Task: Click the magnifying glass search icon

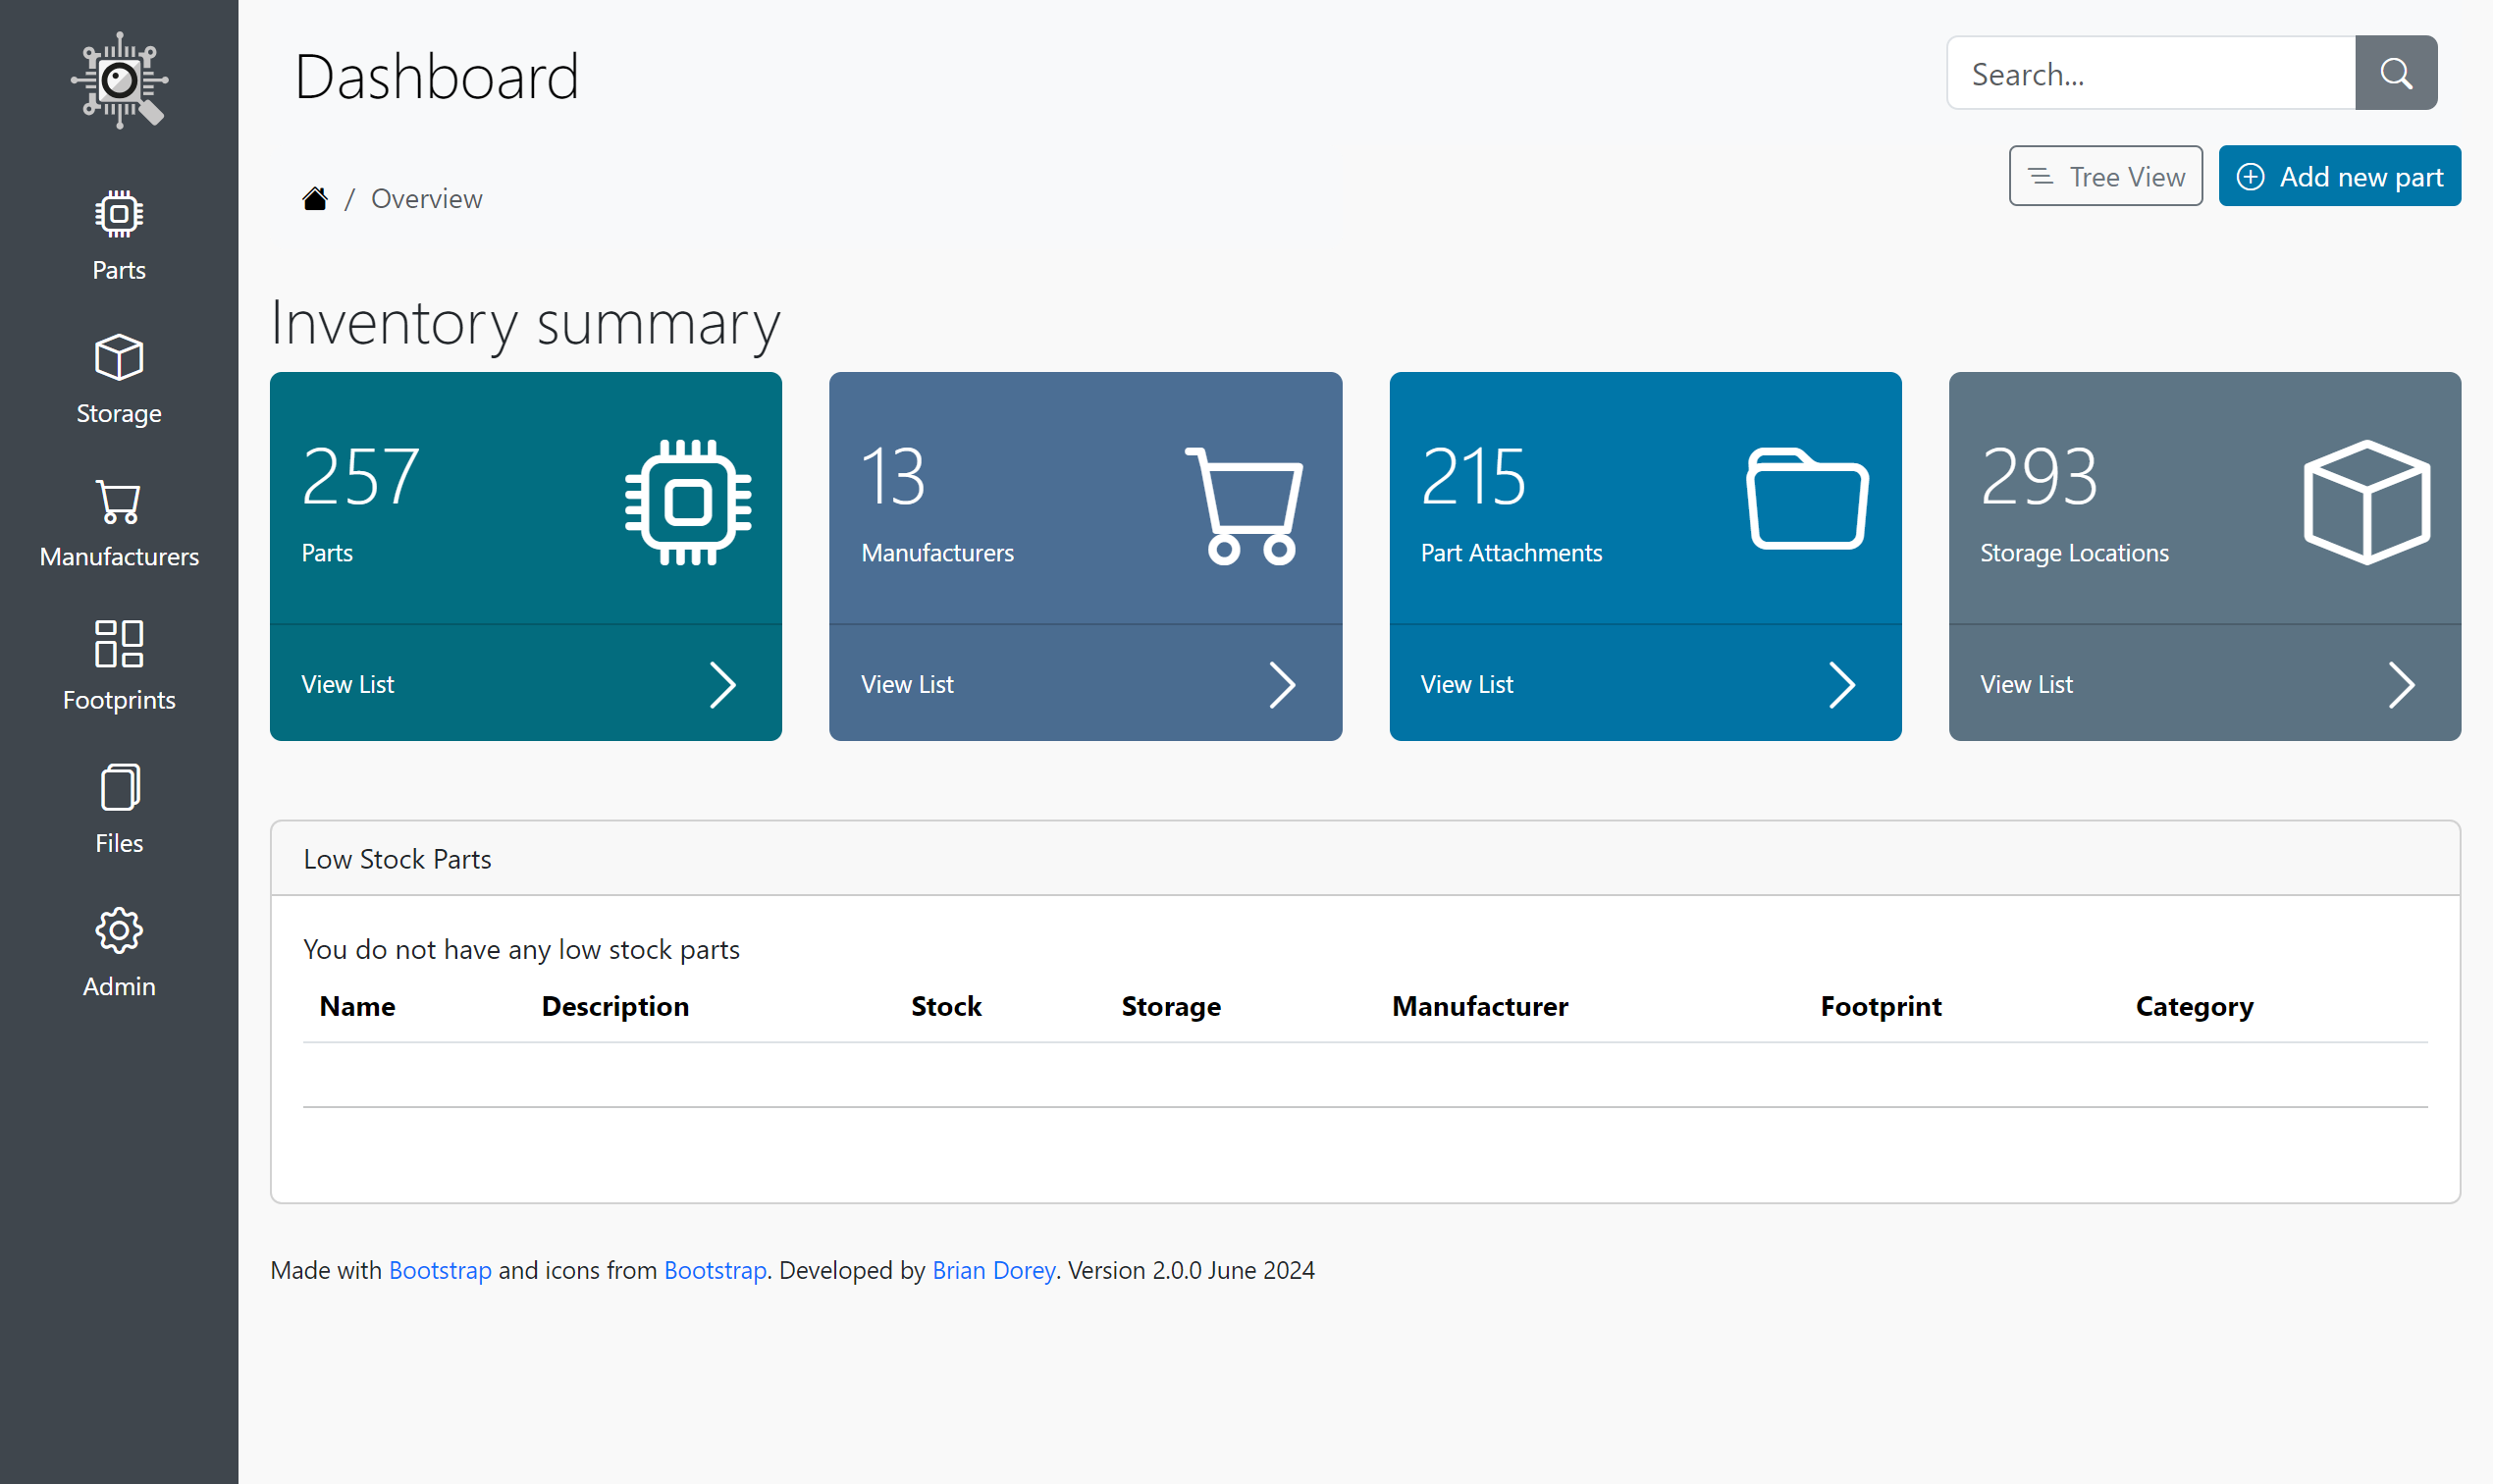Action: (x=2395, y=73)
